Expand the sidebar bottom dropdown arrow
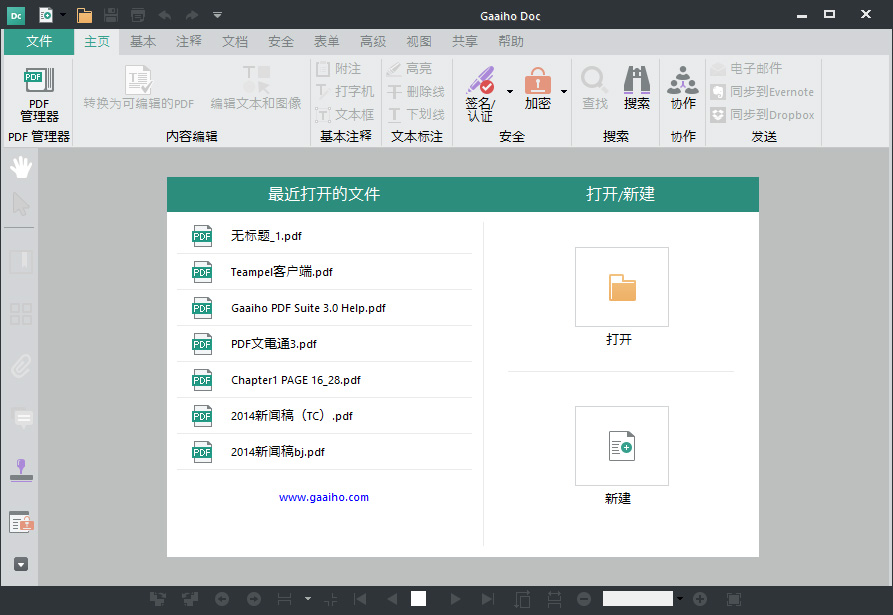Viewport: 893px width, 615px height. [21, 564]
